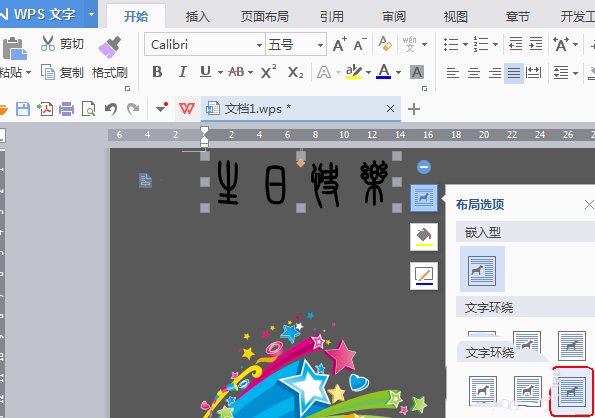595x418 pixels.
Task: Open 引用 ribbon tab
Action: tap(332, 16)
